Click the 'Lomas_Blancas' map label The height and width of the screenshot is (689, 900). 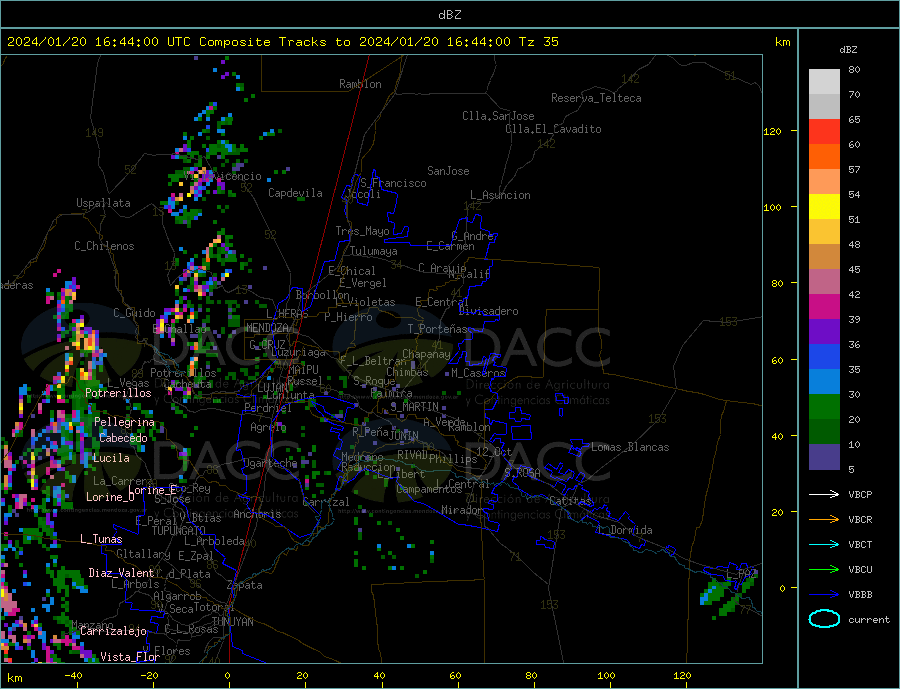[630, 447]
